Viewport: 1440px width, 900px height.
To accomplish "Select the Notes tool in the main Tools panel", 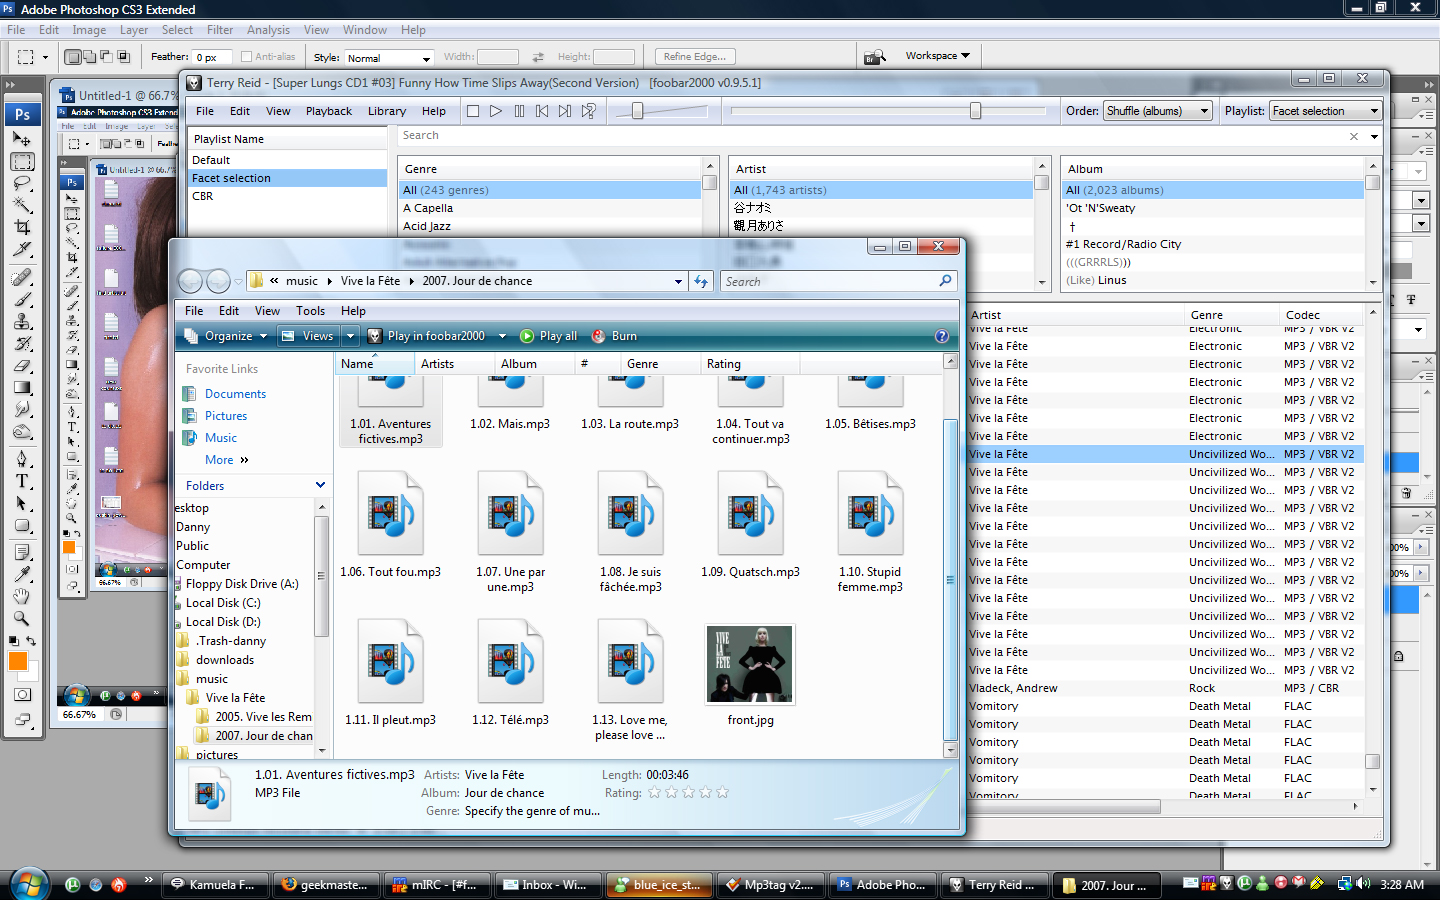I will click(x=22, y=552).
